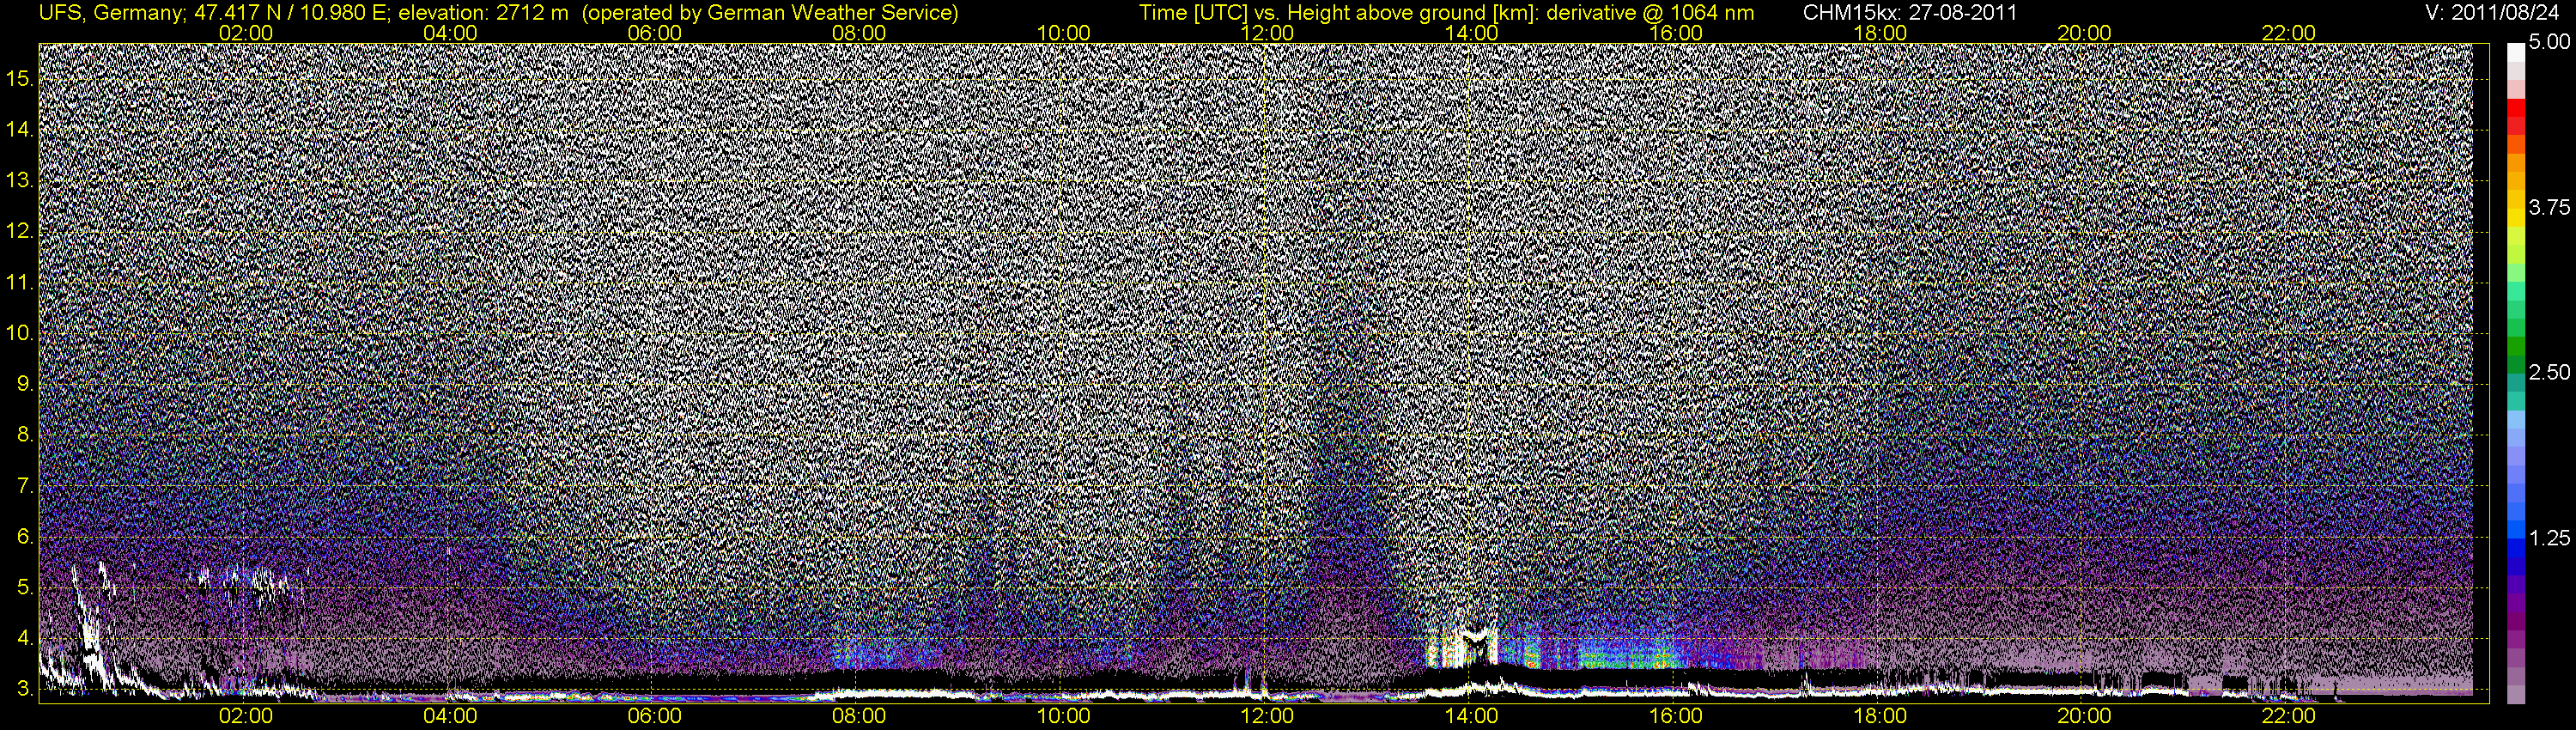This screenshot has width=2576, height=730.
Task: Click the top time axis label 16:00
Action: 1676,33
